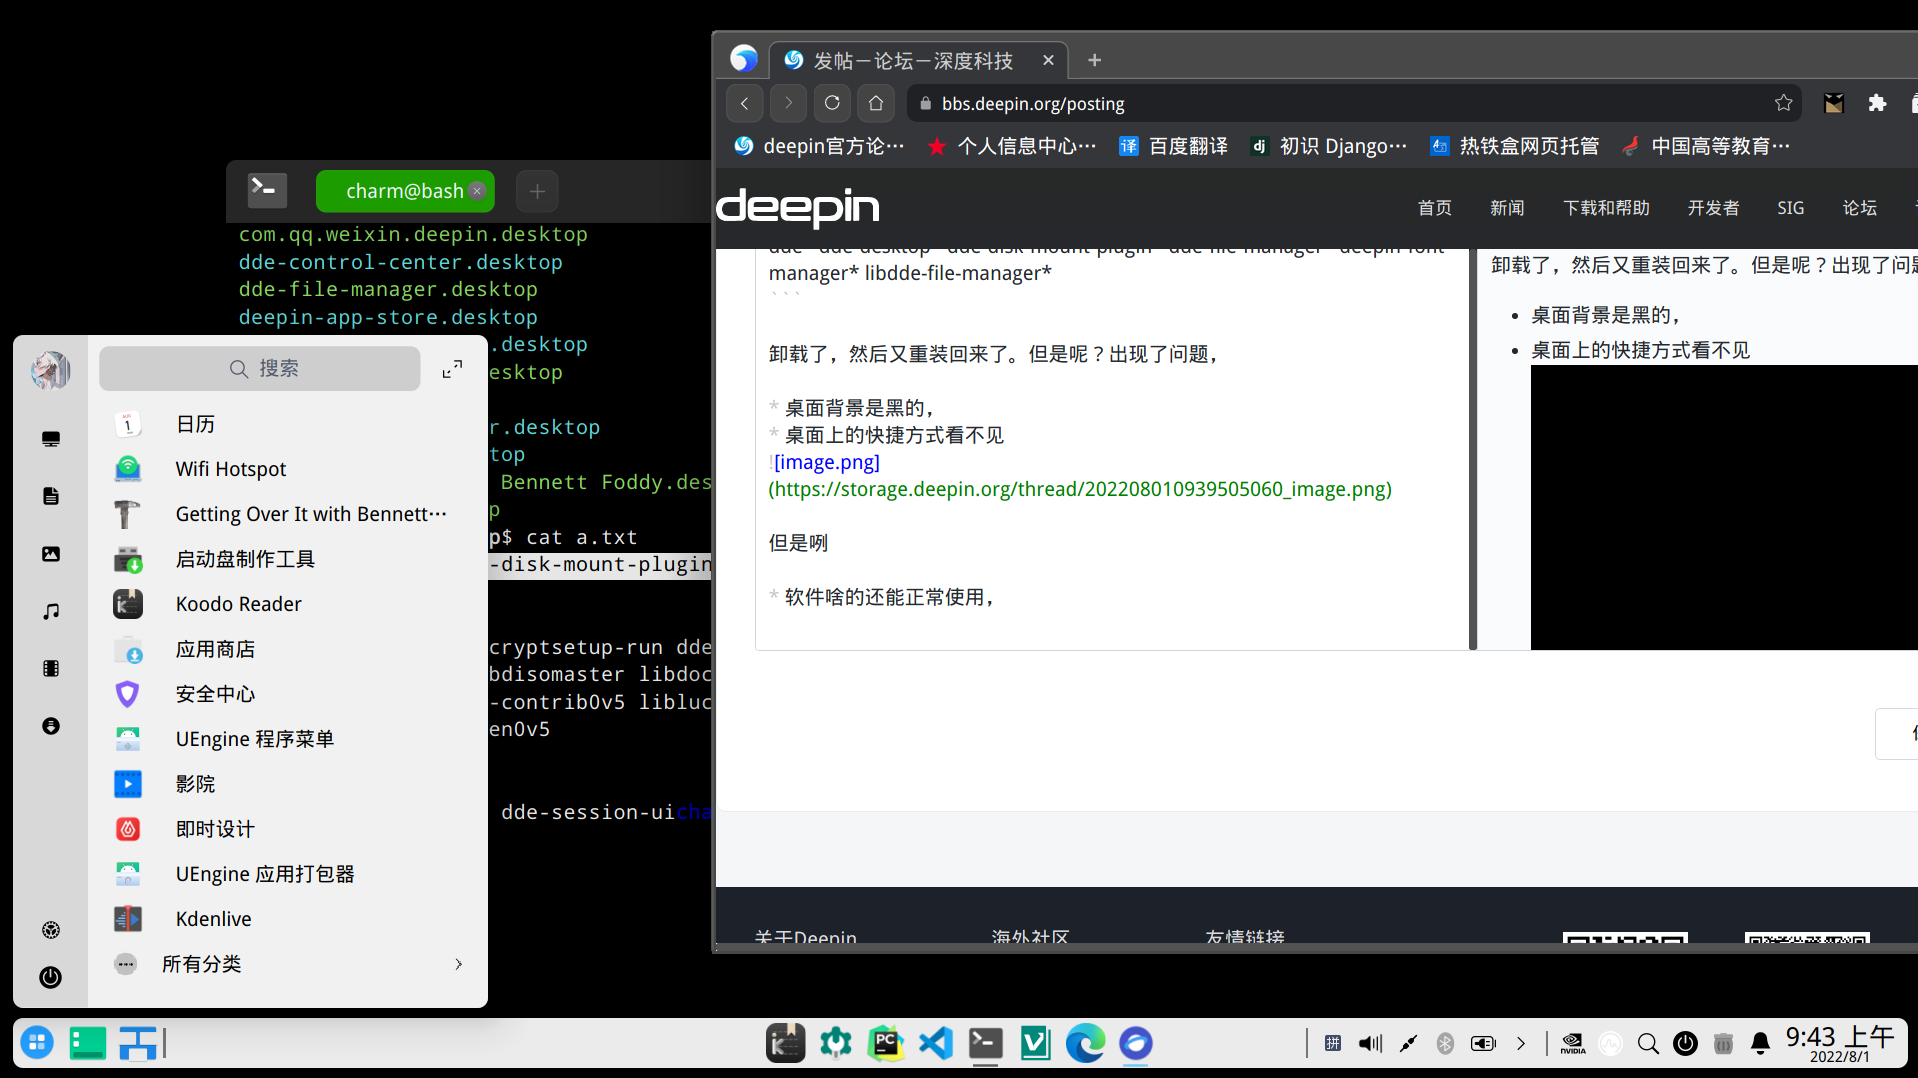Screen dimensions: 1918x1078
Task: Click the browser reload button
Action: (832, 103)
